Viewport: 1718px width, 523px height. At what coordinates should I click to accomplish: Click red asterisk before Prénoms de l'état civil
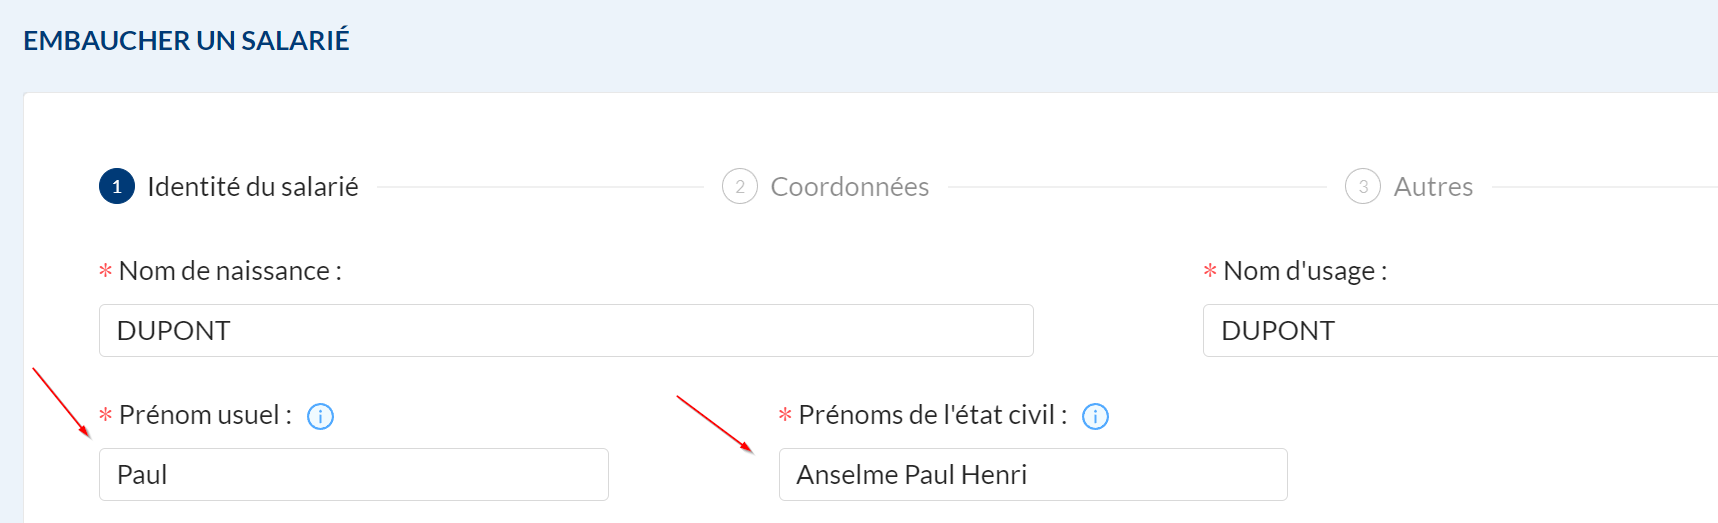coord(785,415)
